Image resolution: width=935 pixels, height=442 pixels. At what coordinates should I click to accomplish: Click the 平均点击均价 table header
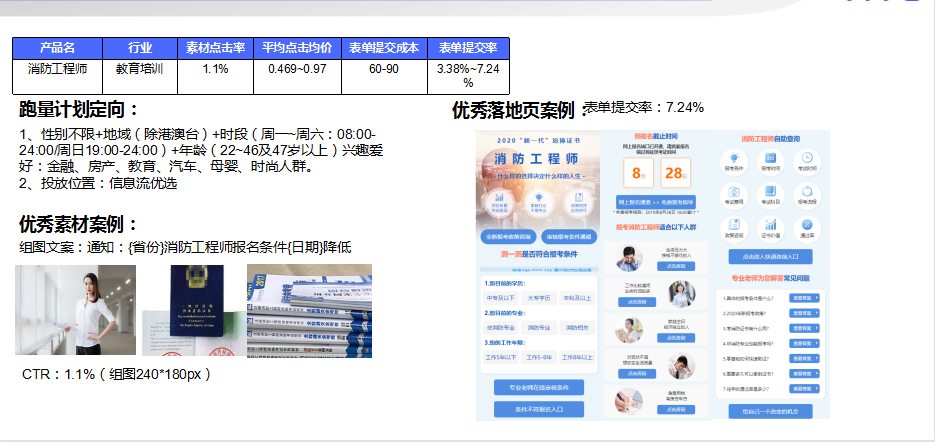click(298, 48)
